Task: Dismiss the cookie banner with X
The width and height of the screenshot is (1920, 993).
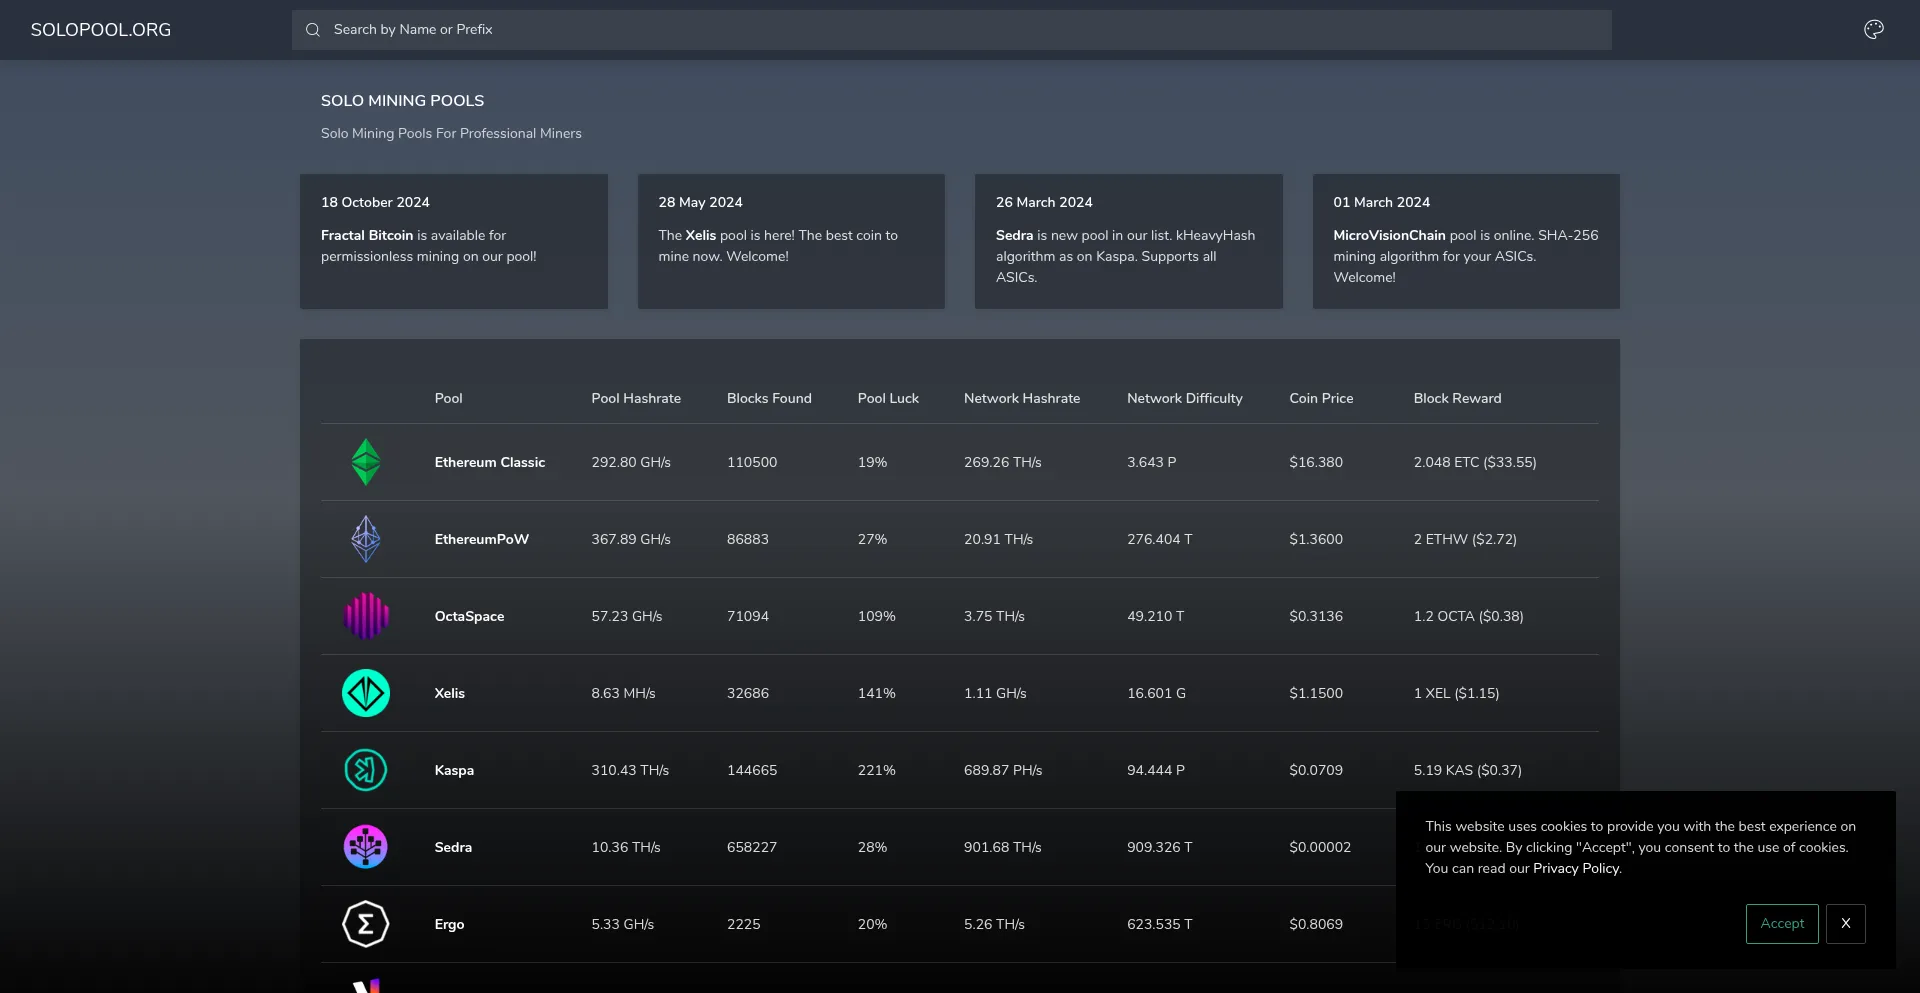Action: 1845,924
